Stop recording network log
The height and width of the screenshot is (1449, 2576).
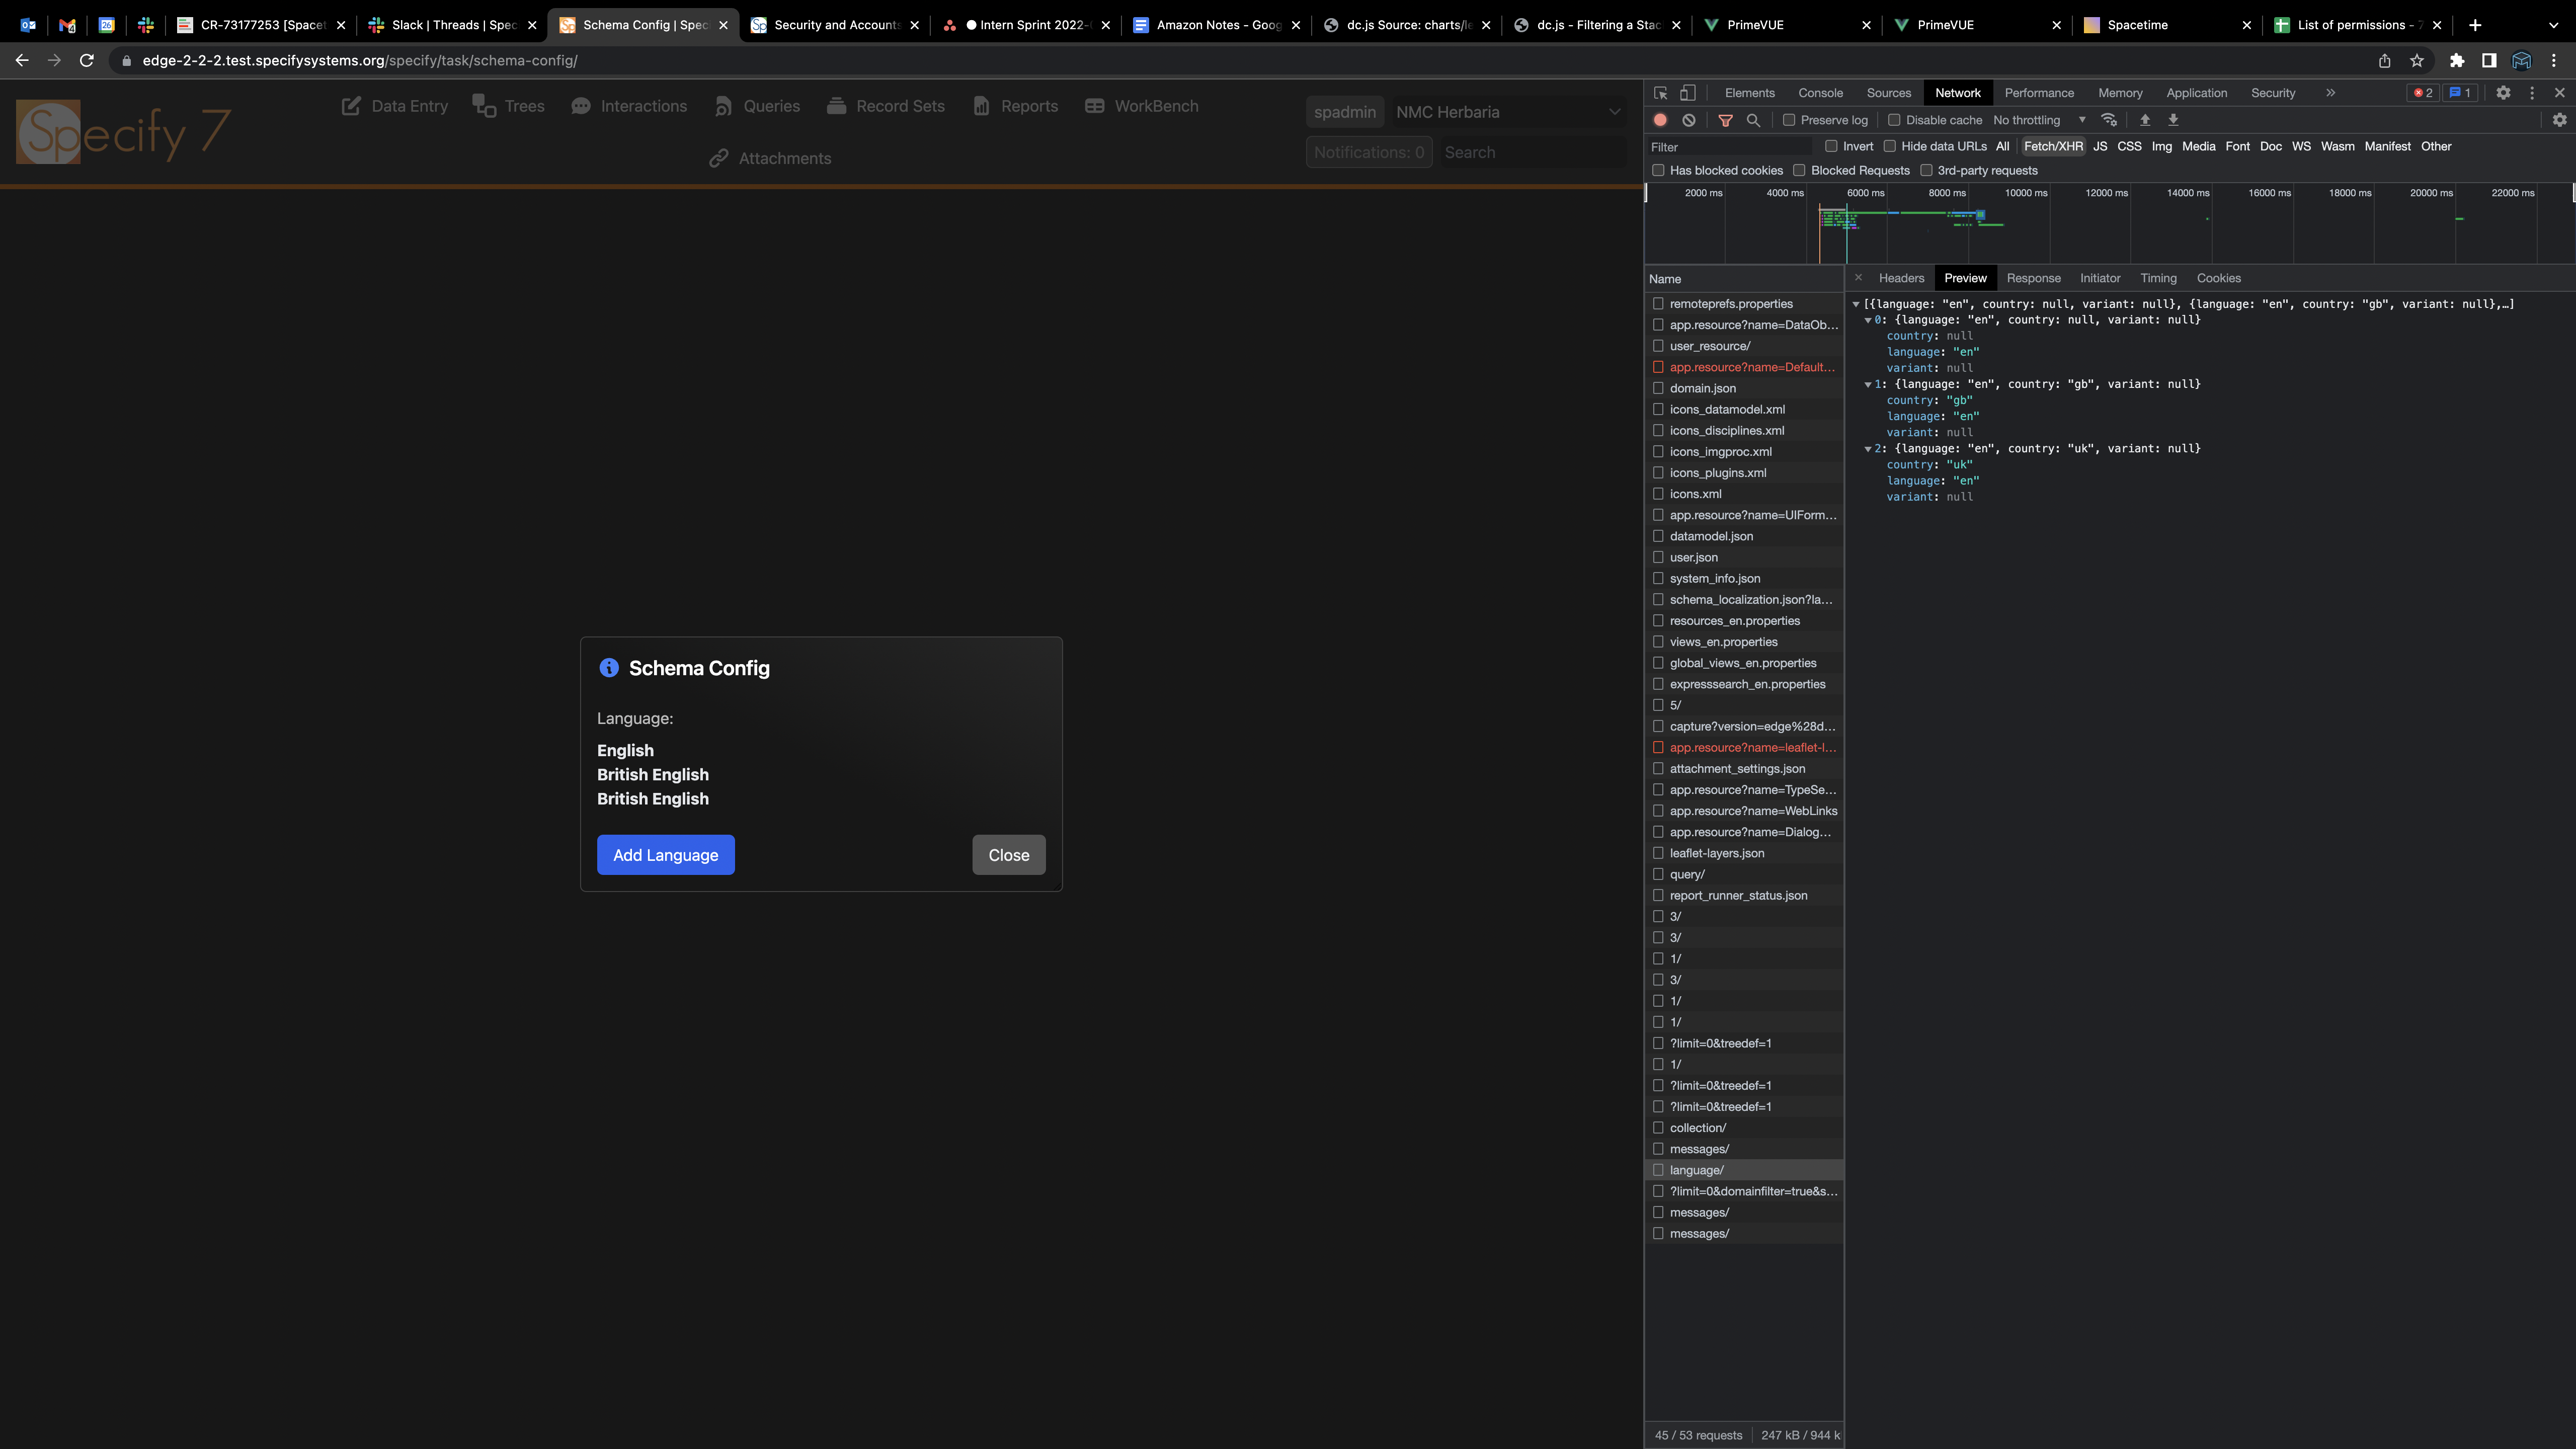coord(1660,120)
